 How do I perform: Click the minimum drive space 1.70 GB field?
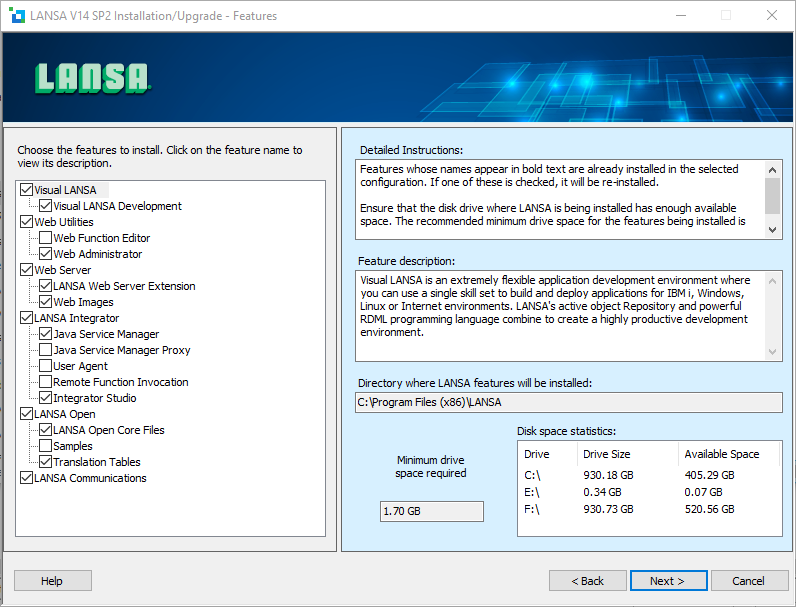(x=432, y=511)
